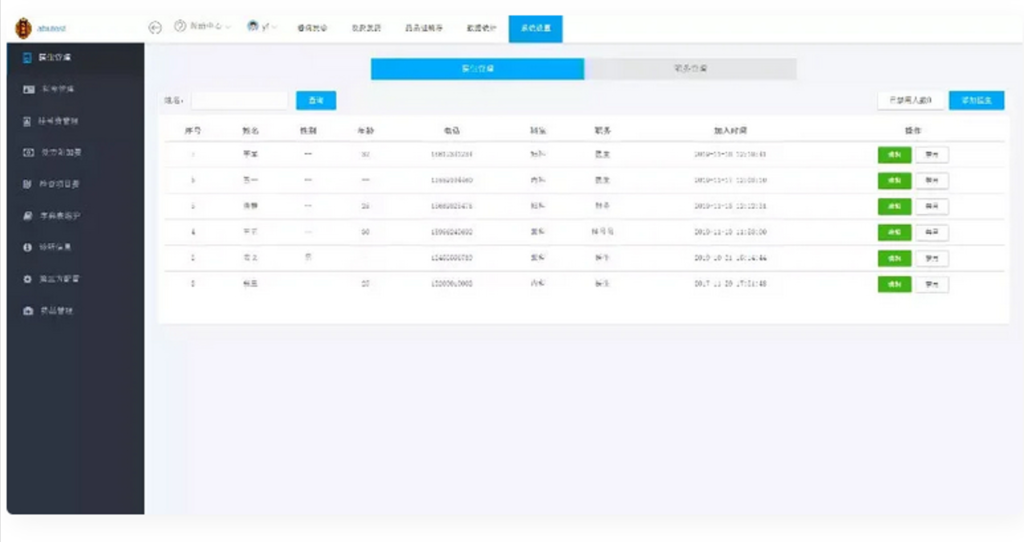The height and width of the screenshot is (542, 1024).
Task: Open the second top navigation tab
Action: [x=366, y=28]
